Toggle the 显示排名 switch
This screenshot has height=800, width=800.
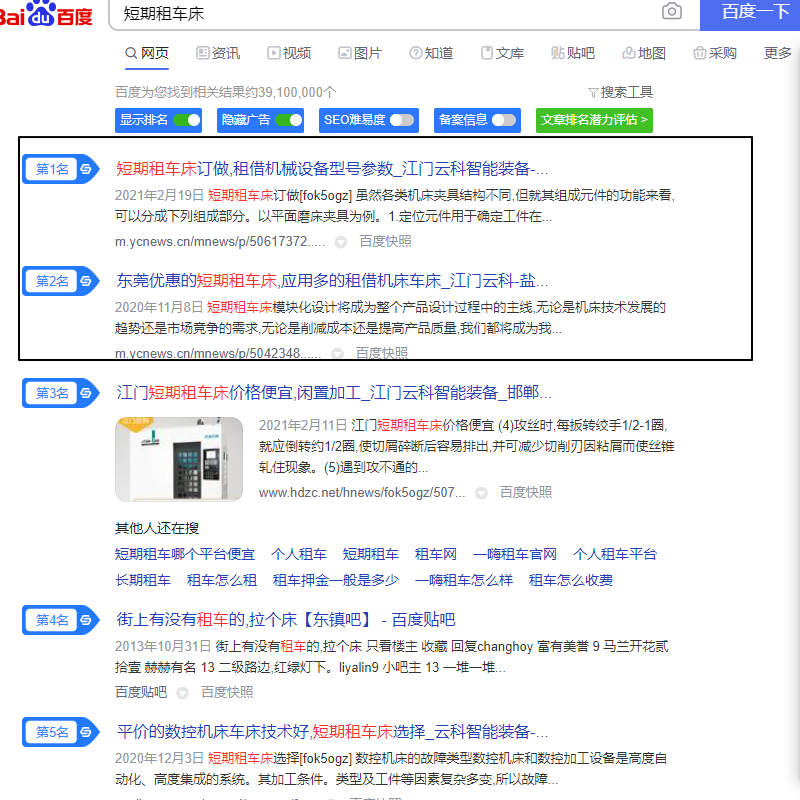pos(187,120)
